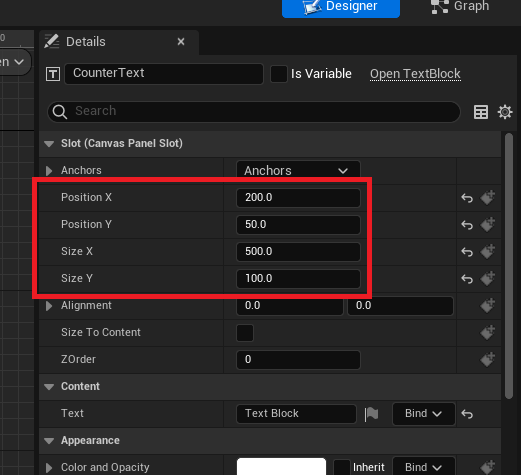Switch to the Graph mode tab

[x=460, y=6]
